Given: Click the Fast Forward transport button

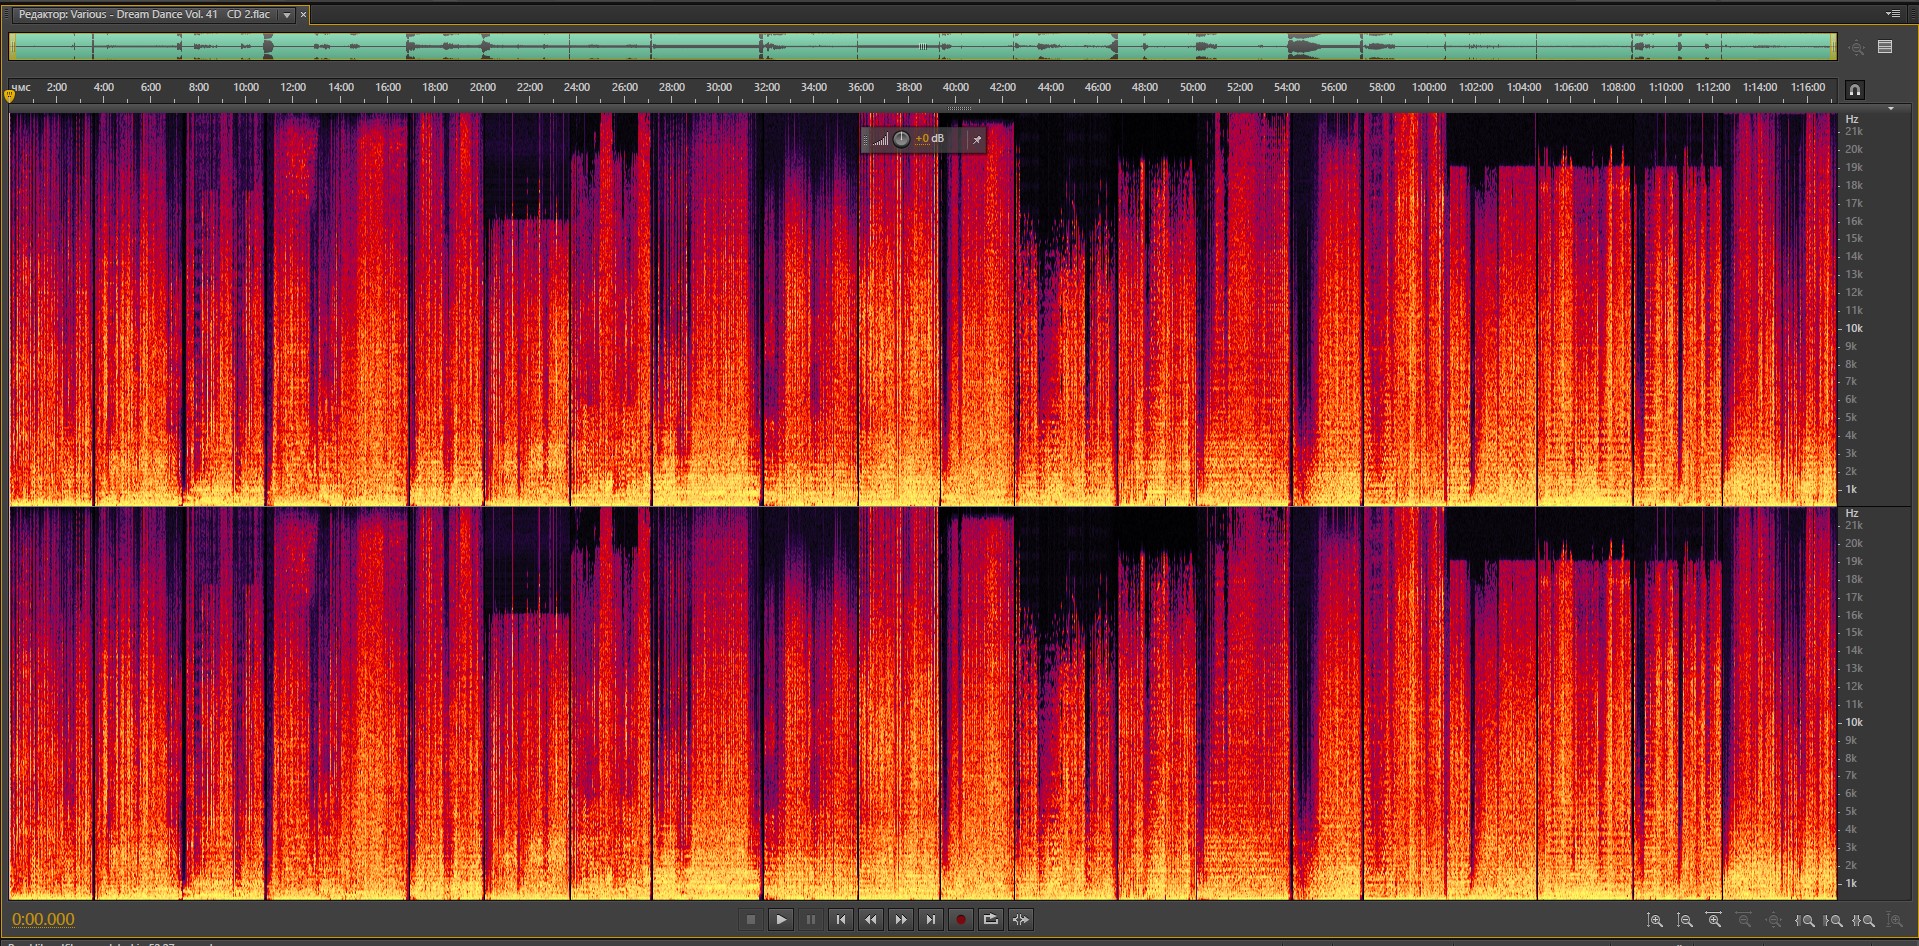Looking at the screenshot, I should click(901, 920).
